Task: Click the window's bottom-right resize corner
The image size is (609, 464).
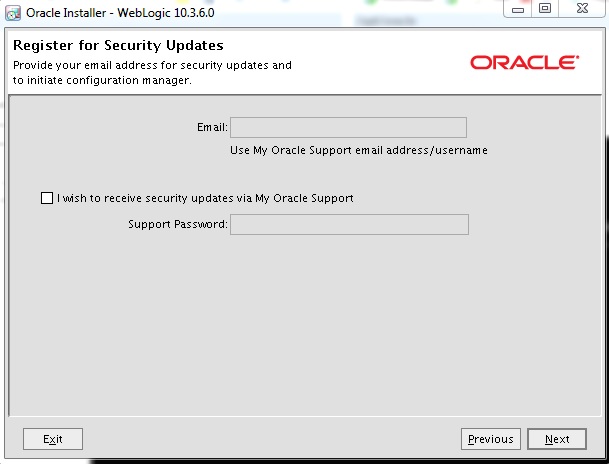Action: 605,460
